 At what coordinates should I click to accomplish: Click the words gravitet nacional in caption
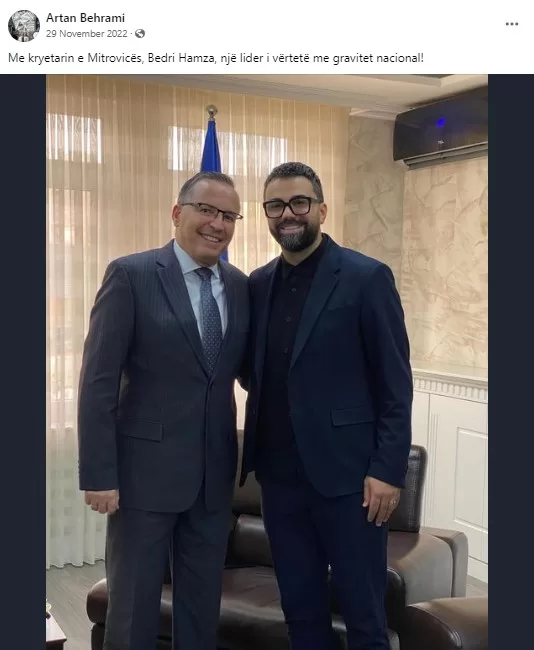click(378, 58)
